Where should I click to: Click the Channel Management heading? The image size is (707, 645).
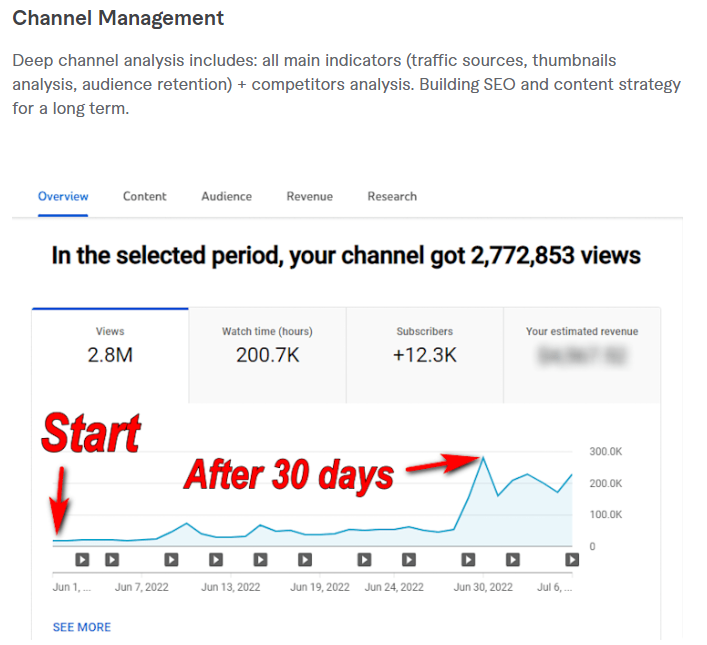118,19
